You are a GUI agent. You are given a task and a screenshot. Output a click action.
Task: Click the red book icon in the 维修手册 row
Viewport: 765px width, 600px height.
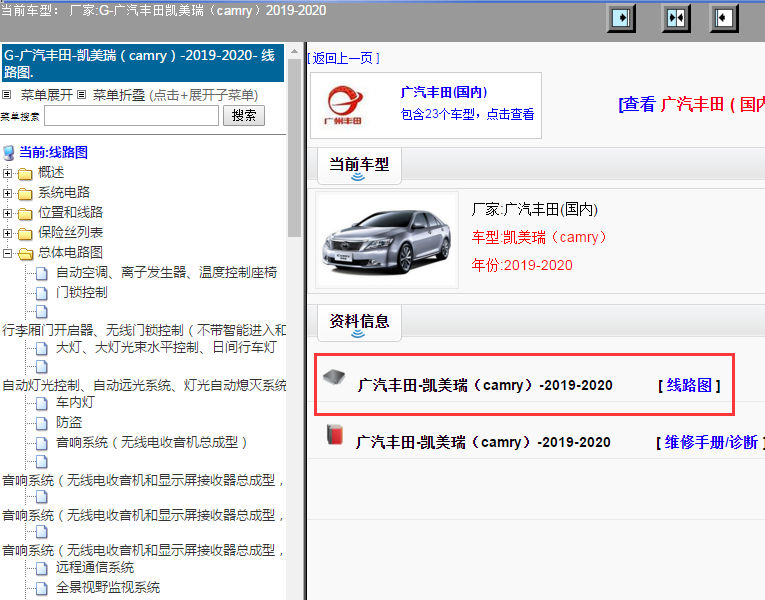(335, 435)
